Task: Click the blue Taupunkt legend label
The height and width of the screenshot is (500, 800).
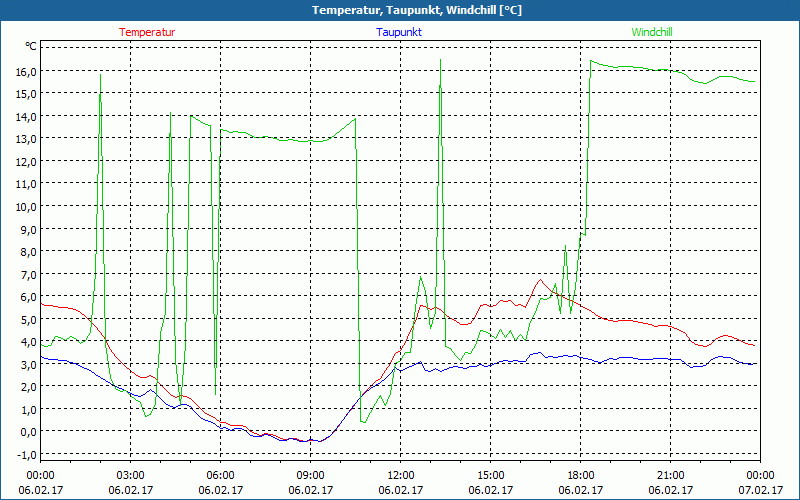Action: tap(399, 32)
